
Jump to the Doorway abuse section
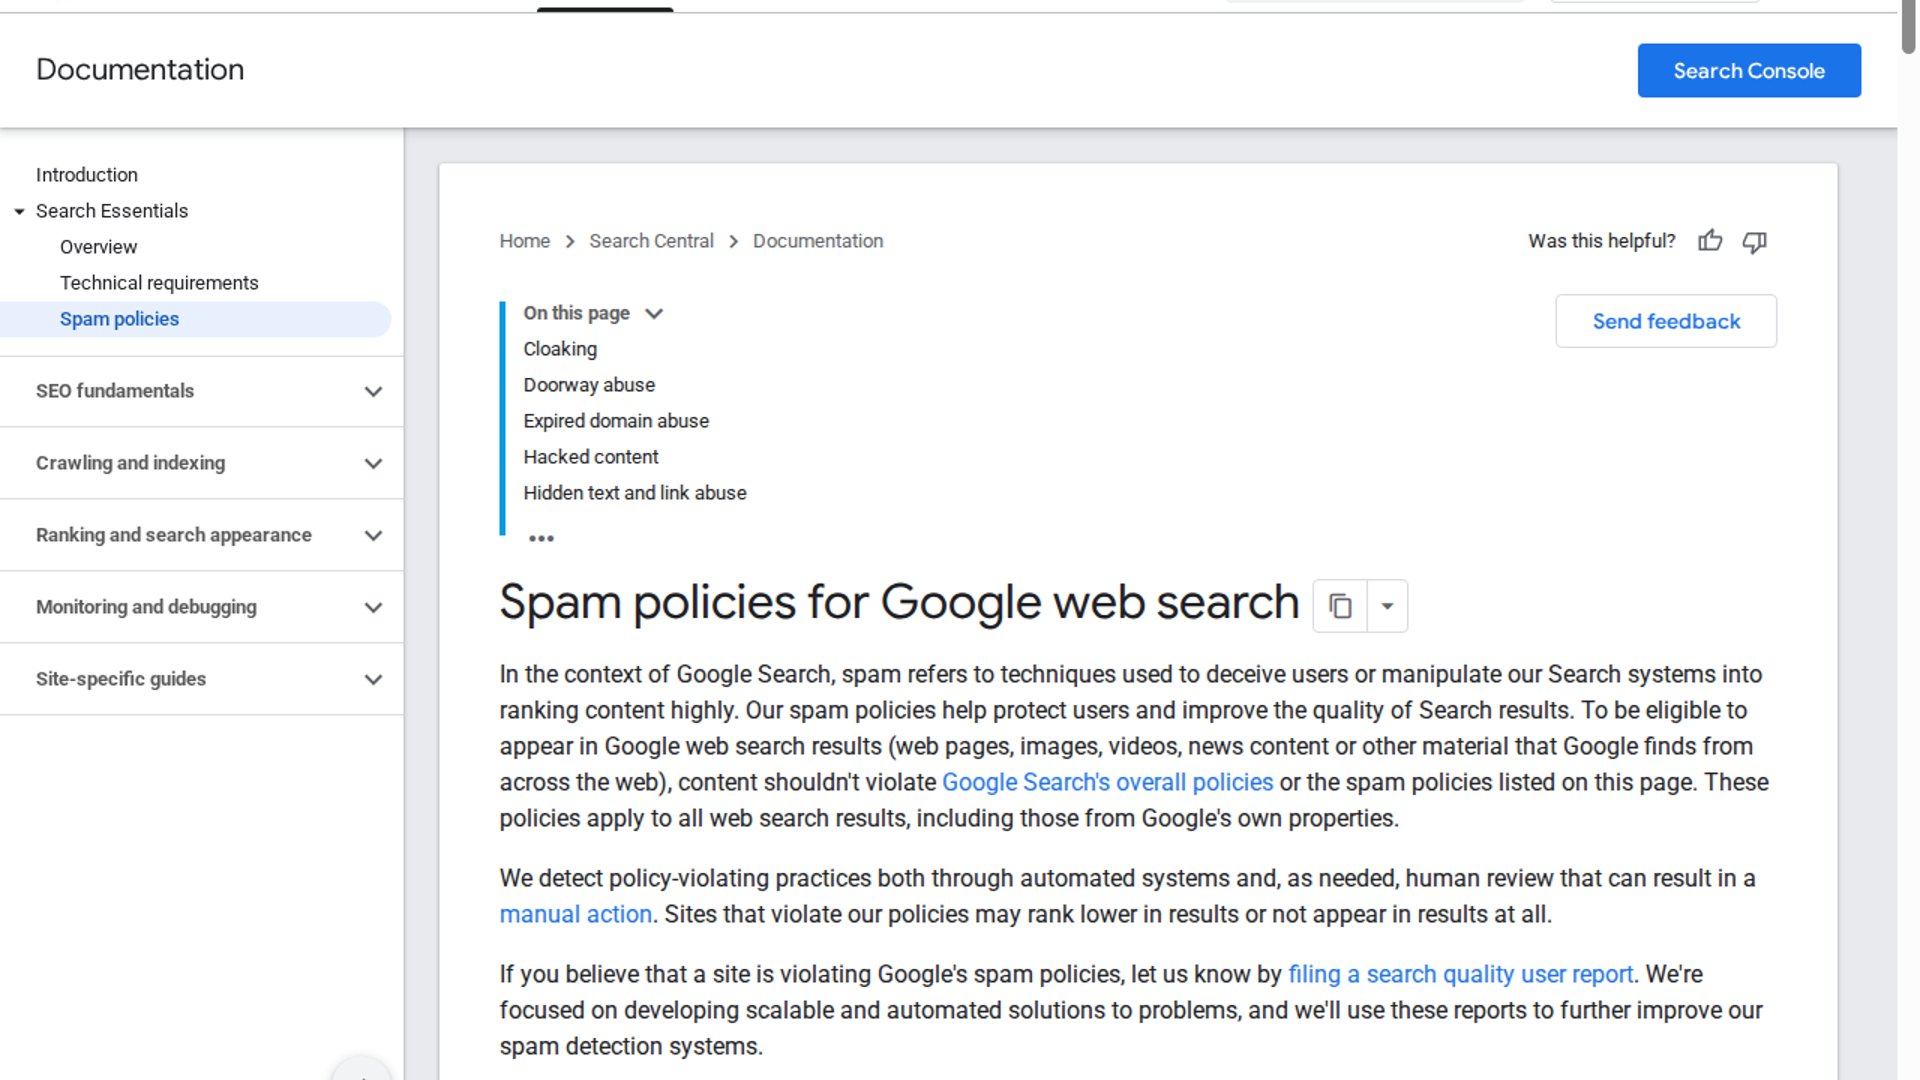589,385
